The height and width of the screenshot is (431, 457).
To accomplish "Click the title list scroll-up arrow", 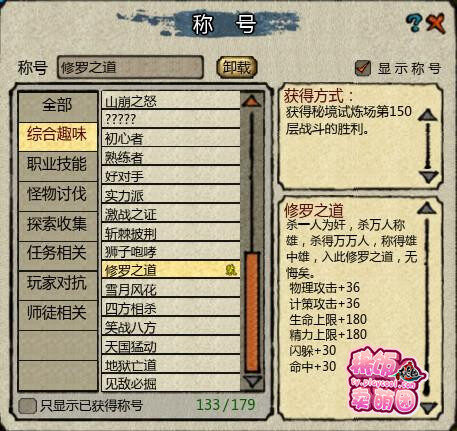I will (251, 100).
